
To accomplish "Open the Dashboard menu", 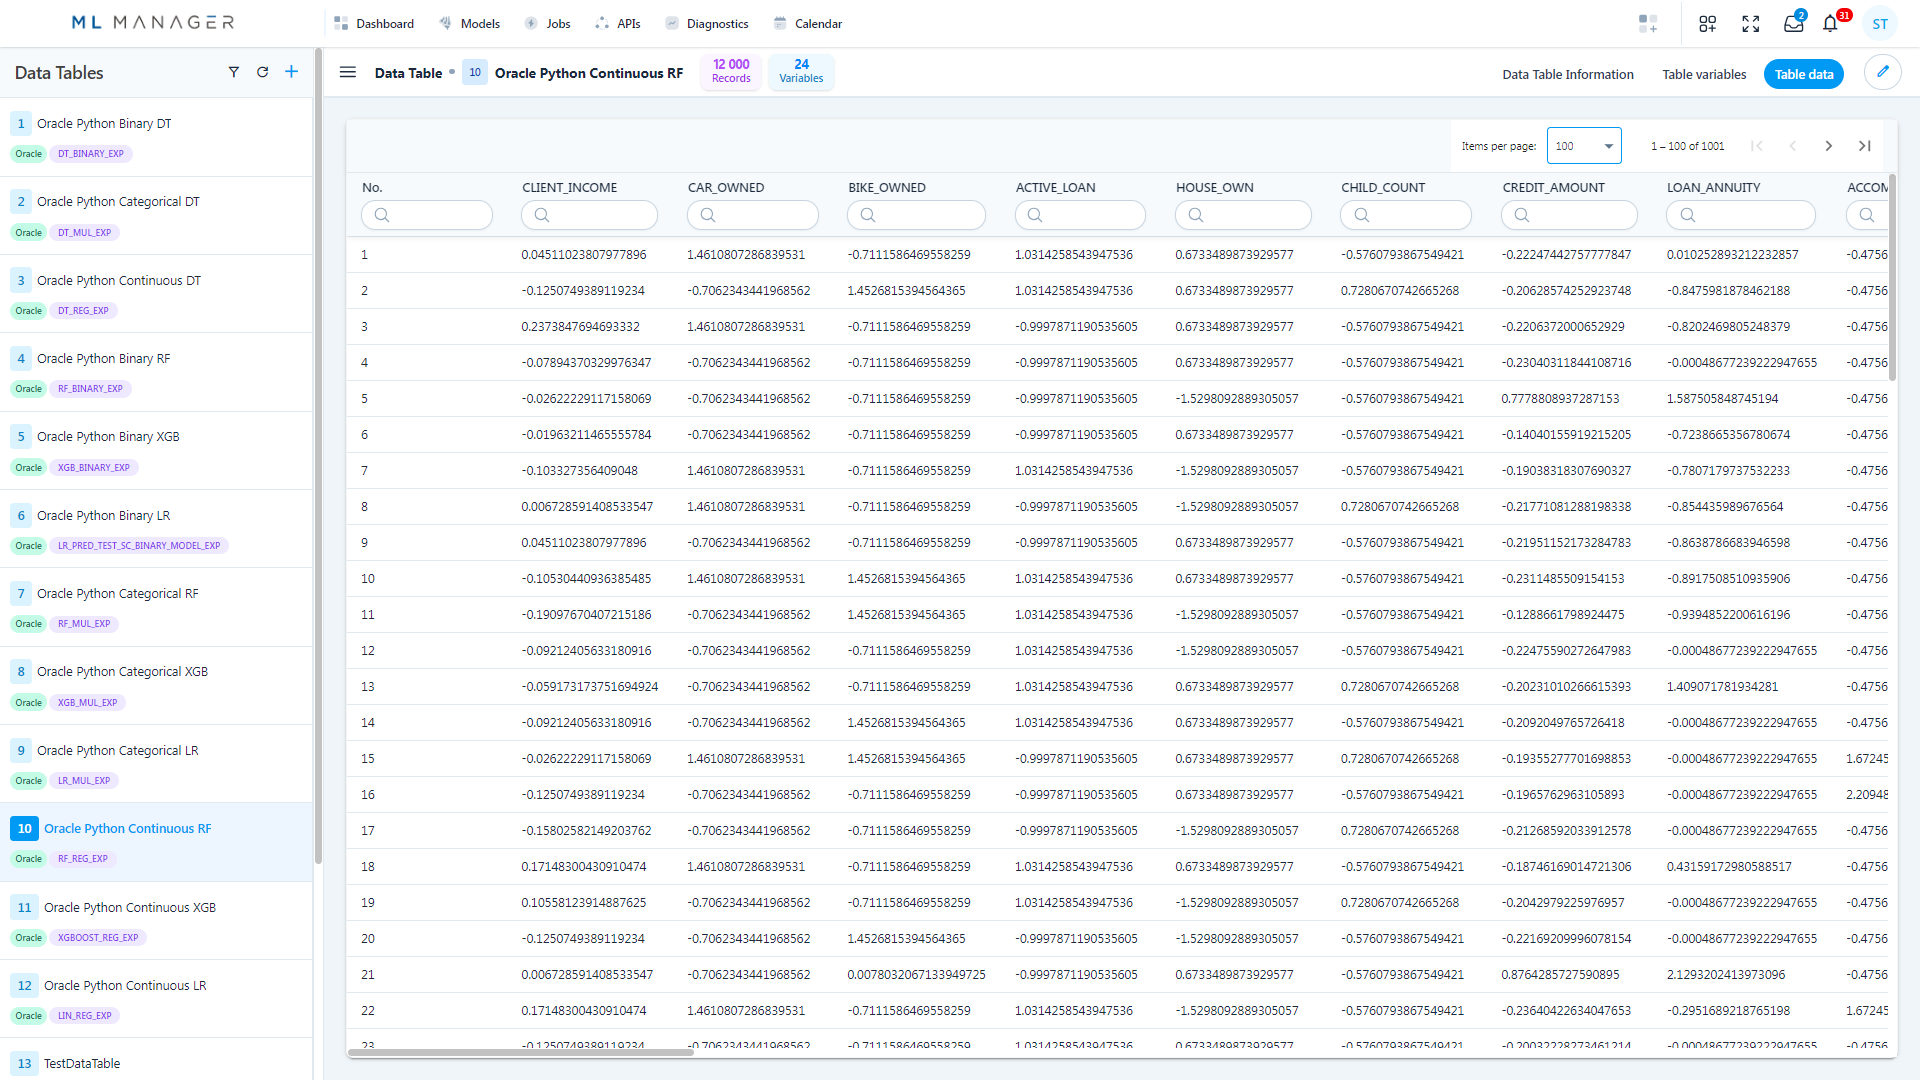I will (374, 23).
